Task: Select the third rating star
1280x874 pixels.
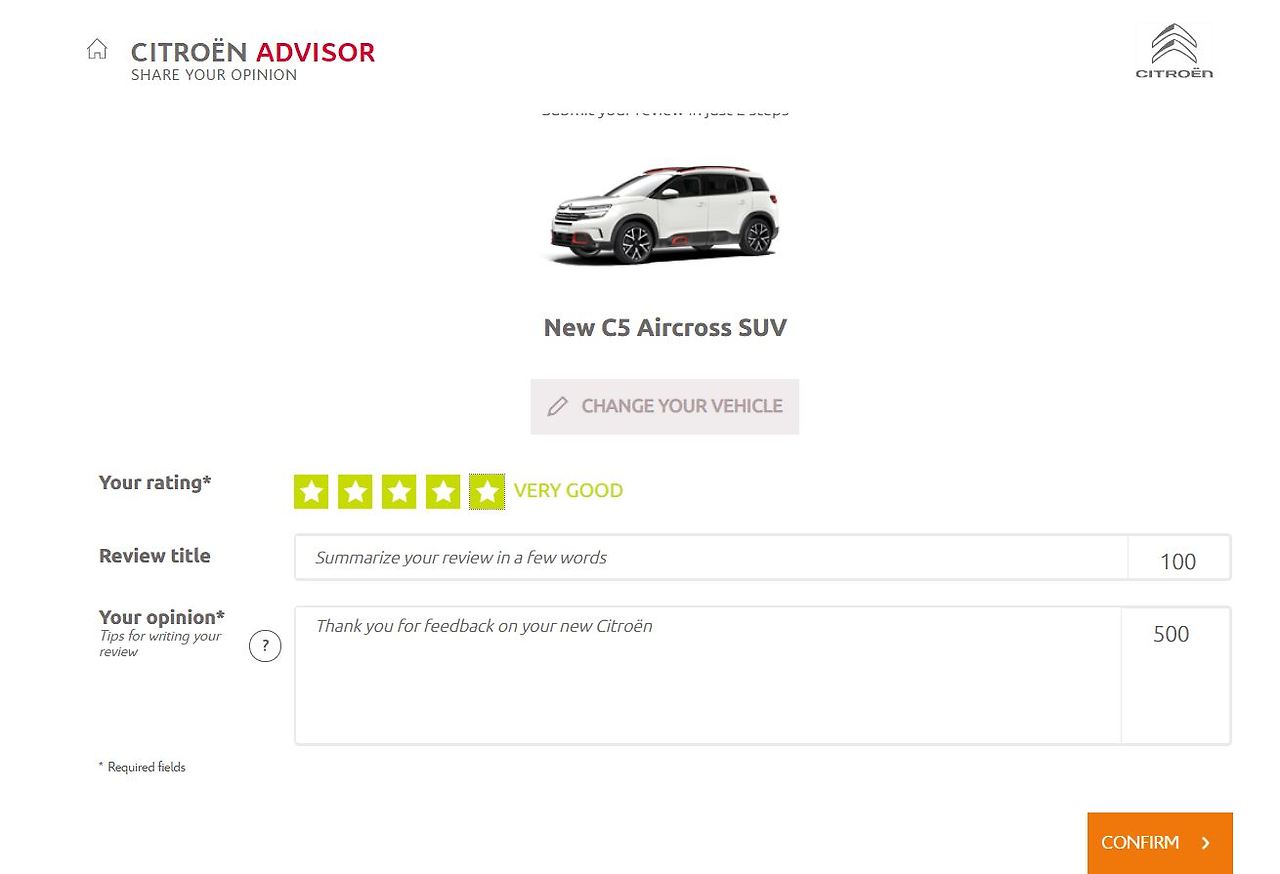Action: point(399,491)
